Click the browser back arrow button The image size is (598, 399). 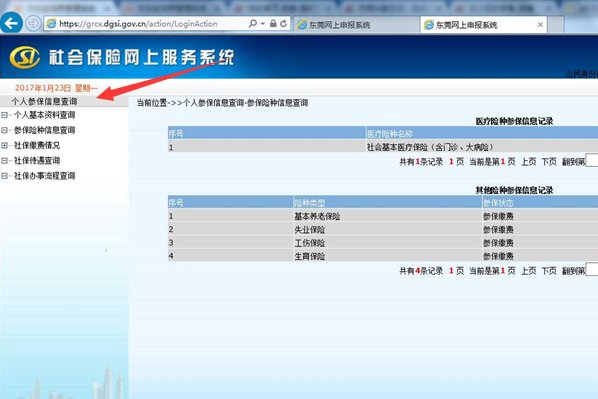tap(11, 23)
